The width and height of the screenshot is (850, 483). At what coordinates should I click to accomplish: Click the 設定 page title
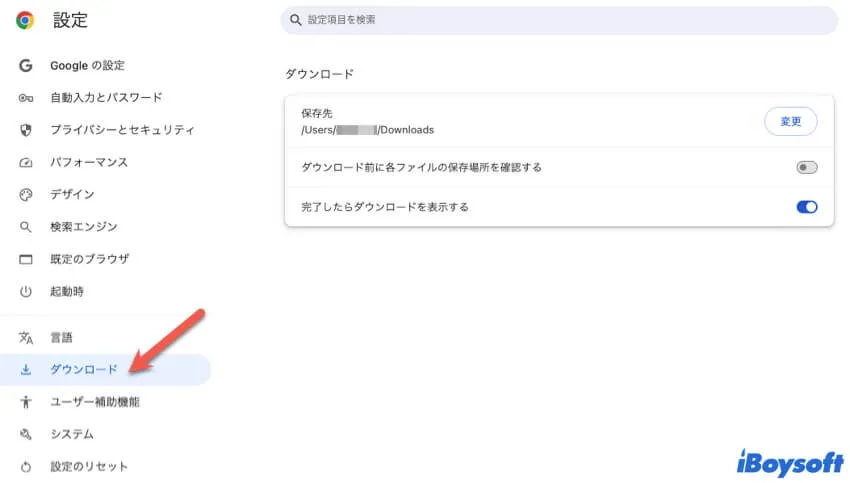70,20
